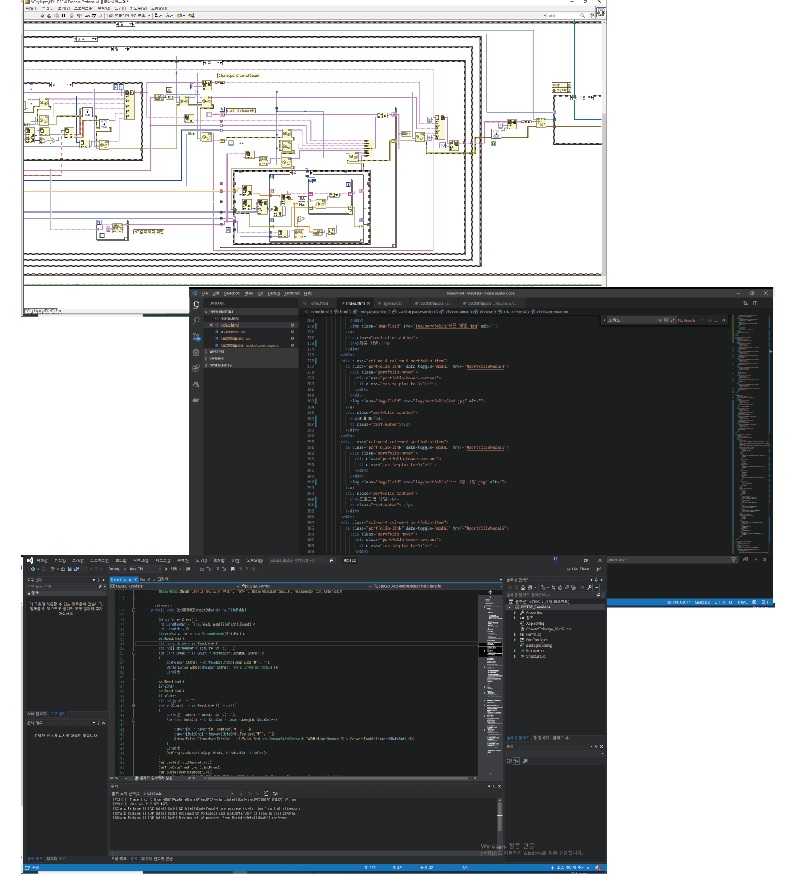Screen dimensions: 788x876
Task: Open Terminal menu in VS Code
Action: point(292,293)
